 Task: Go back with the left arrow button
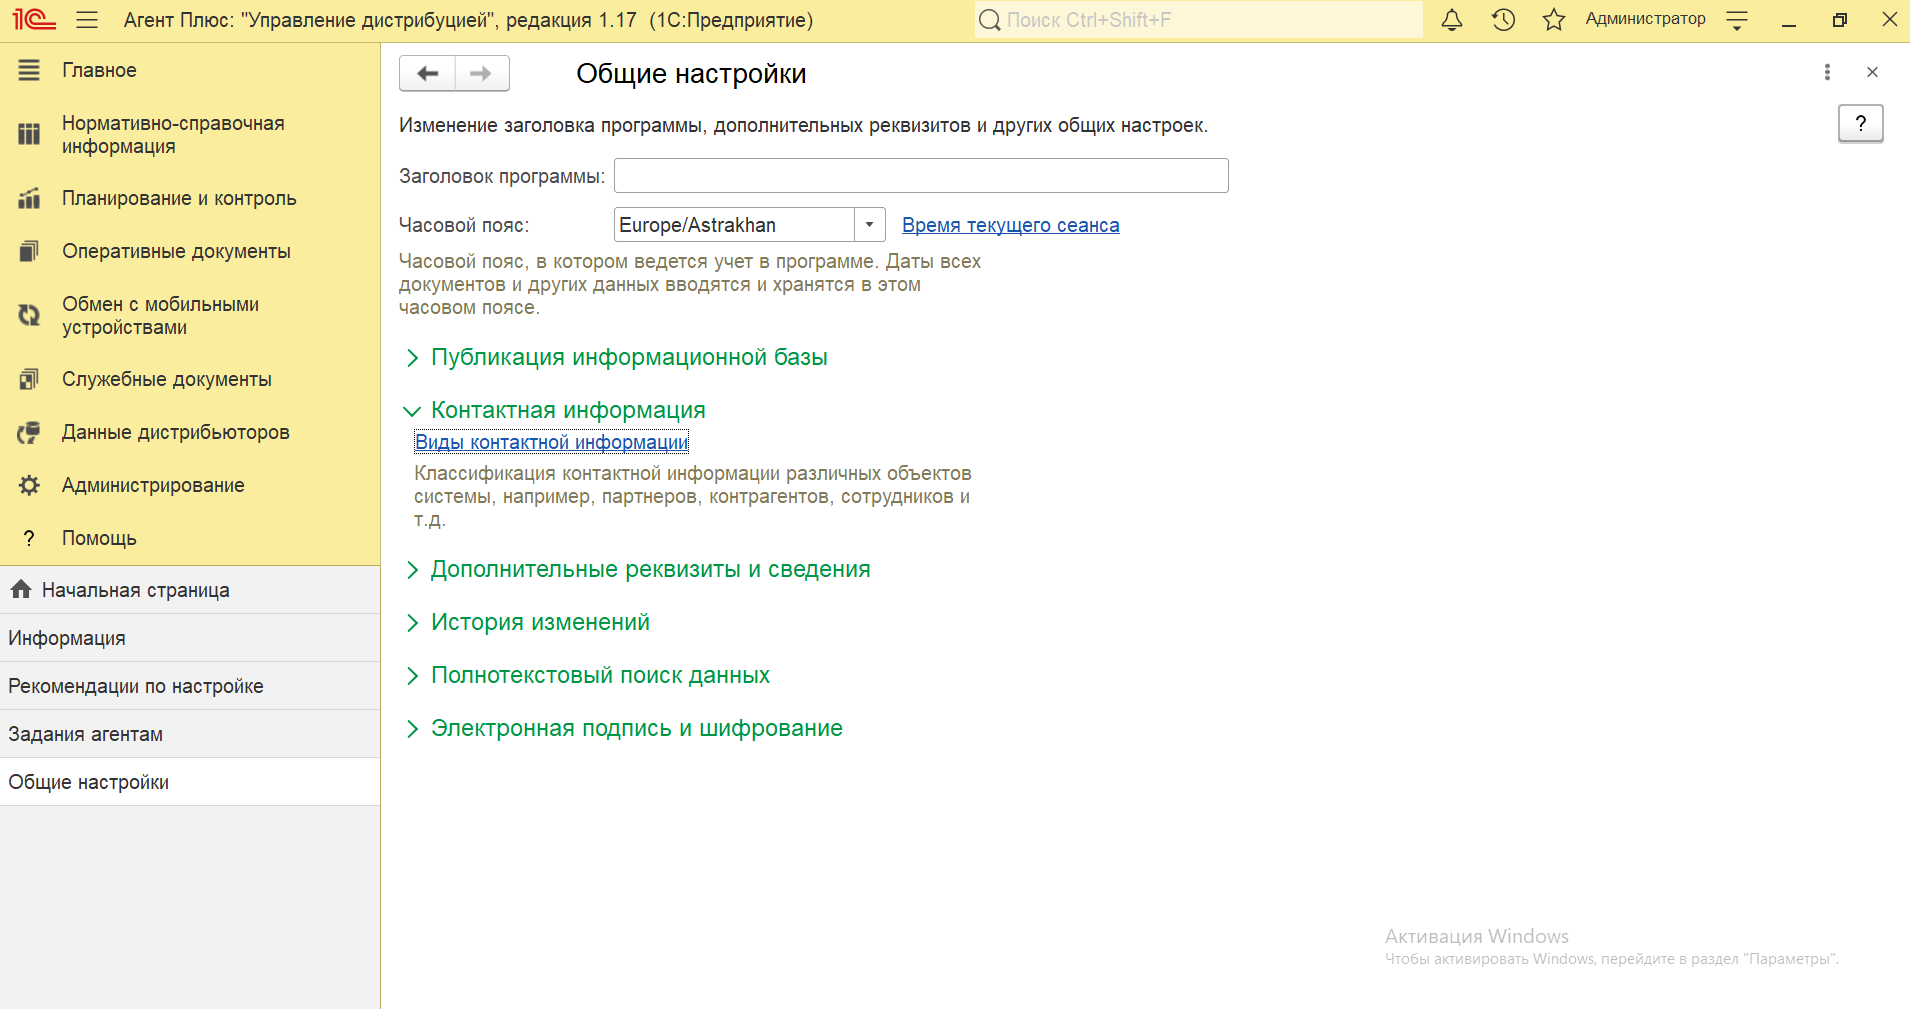coord(427,73)
